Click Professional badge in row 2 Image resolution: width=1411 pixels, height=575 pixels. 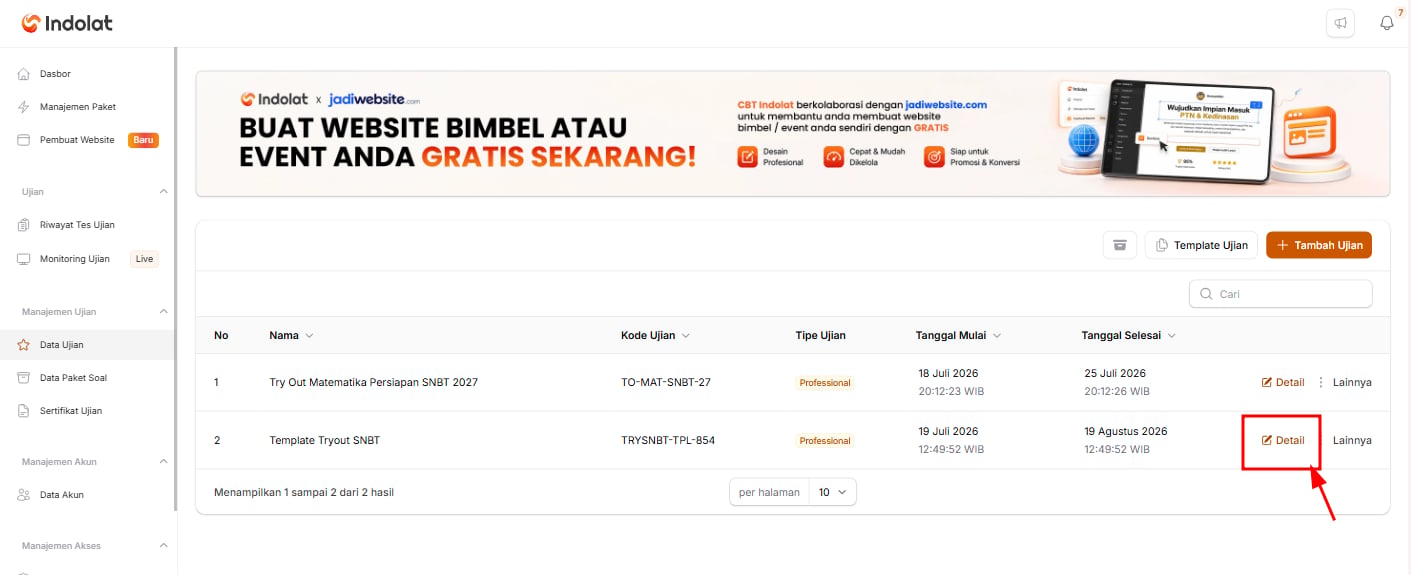[825, 441]
